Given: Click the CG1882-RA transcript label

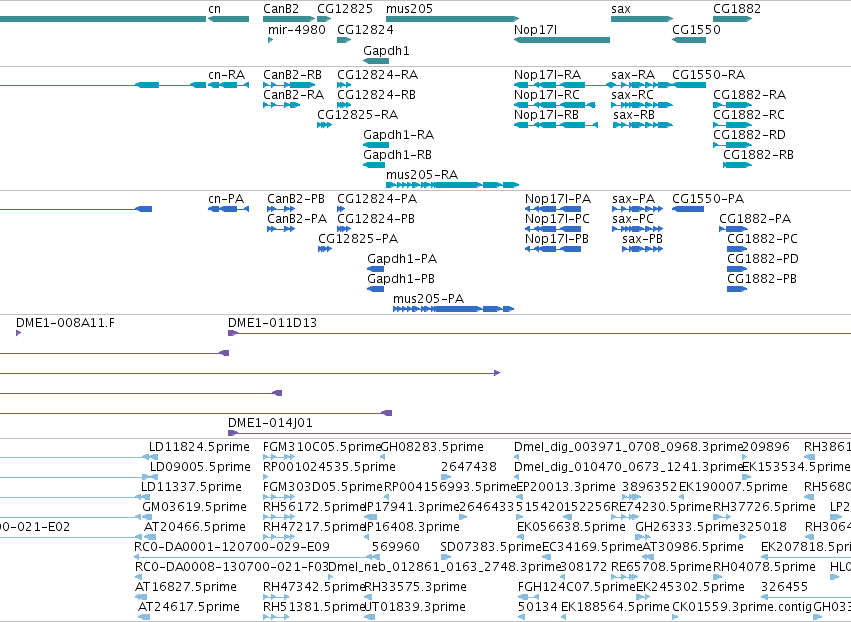Looking at the screenshot, I should tap(749, 94).
